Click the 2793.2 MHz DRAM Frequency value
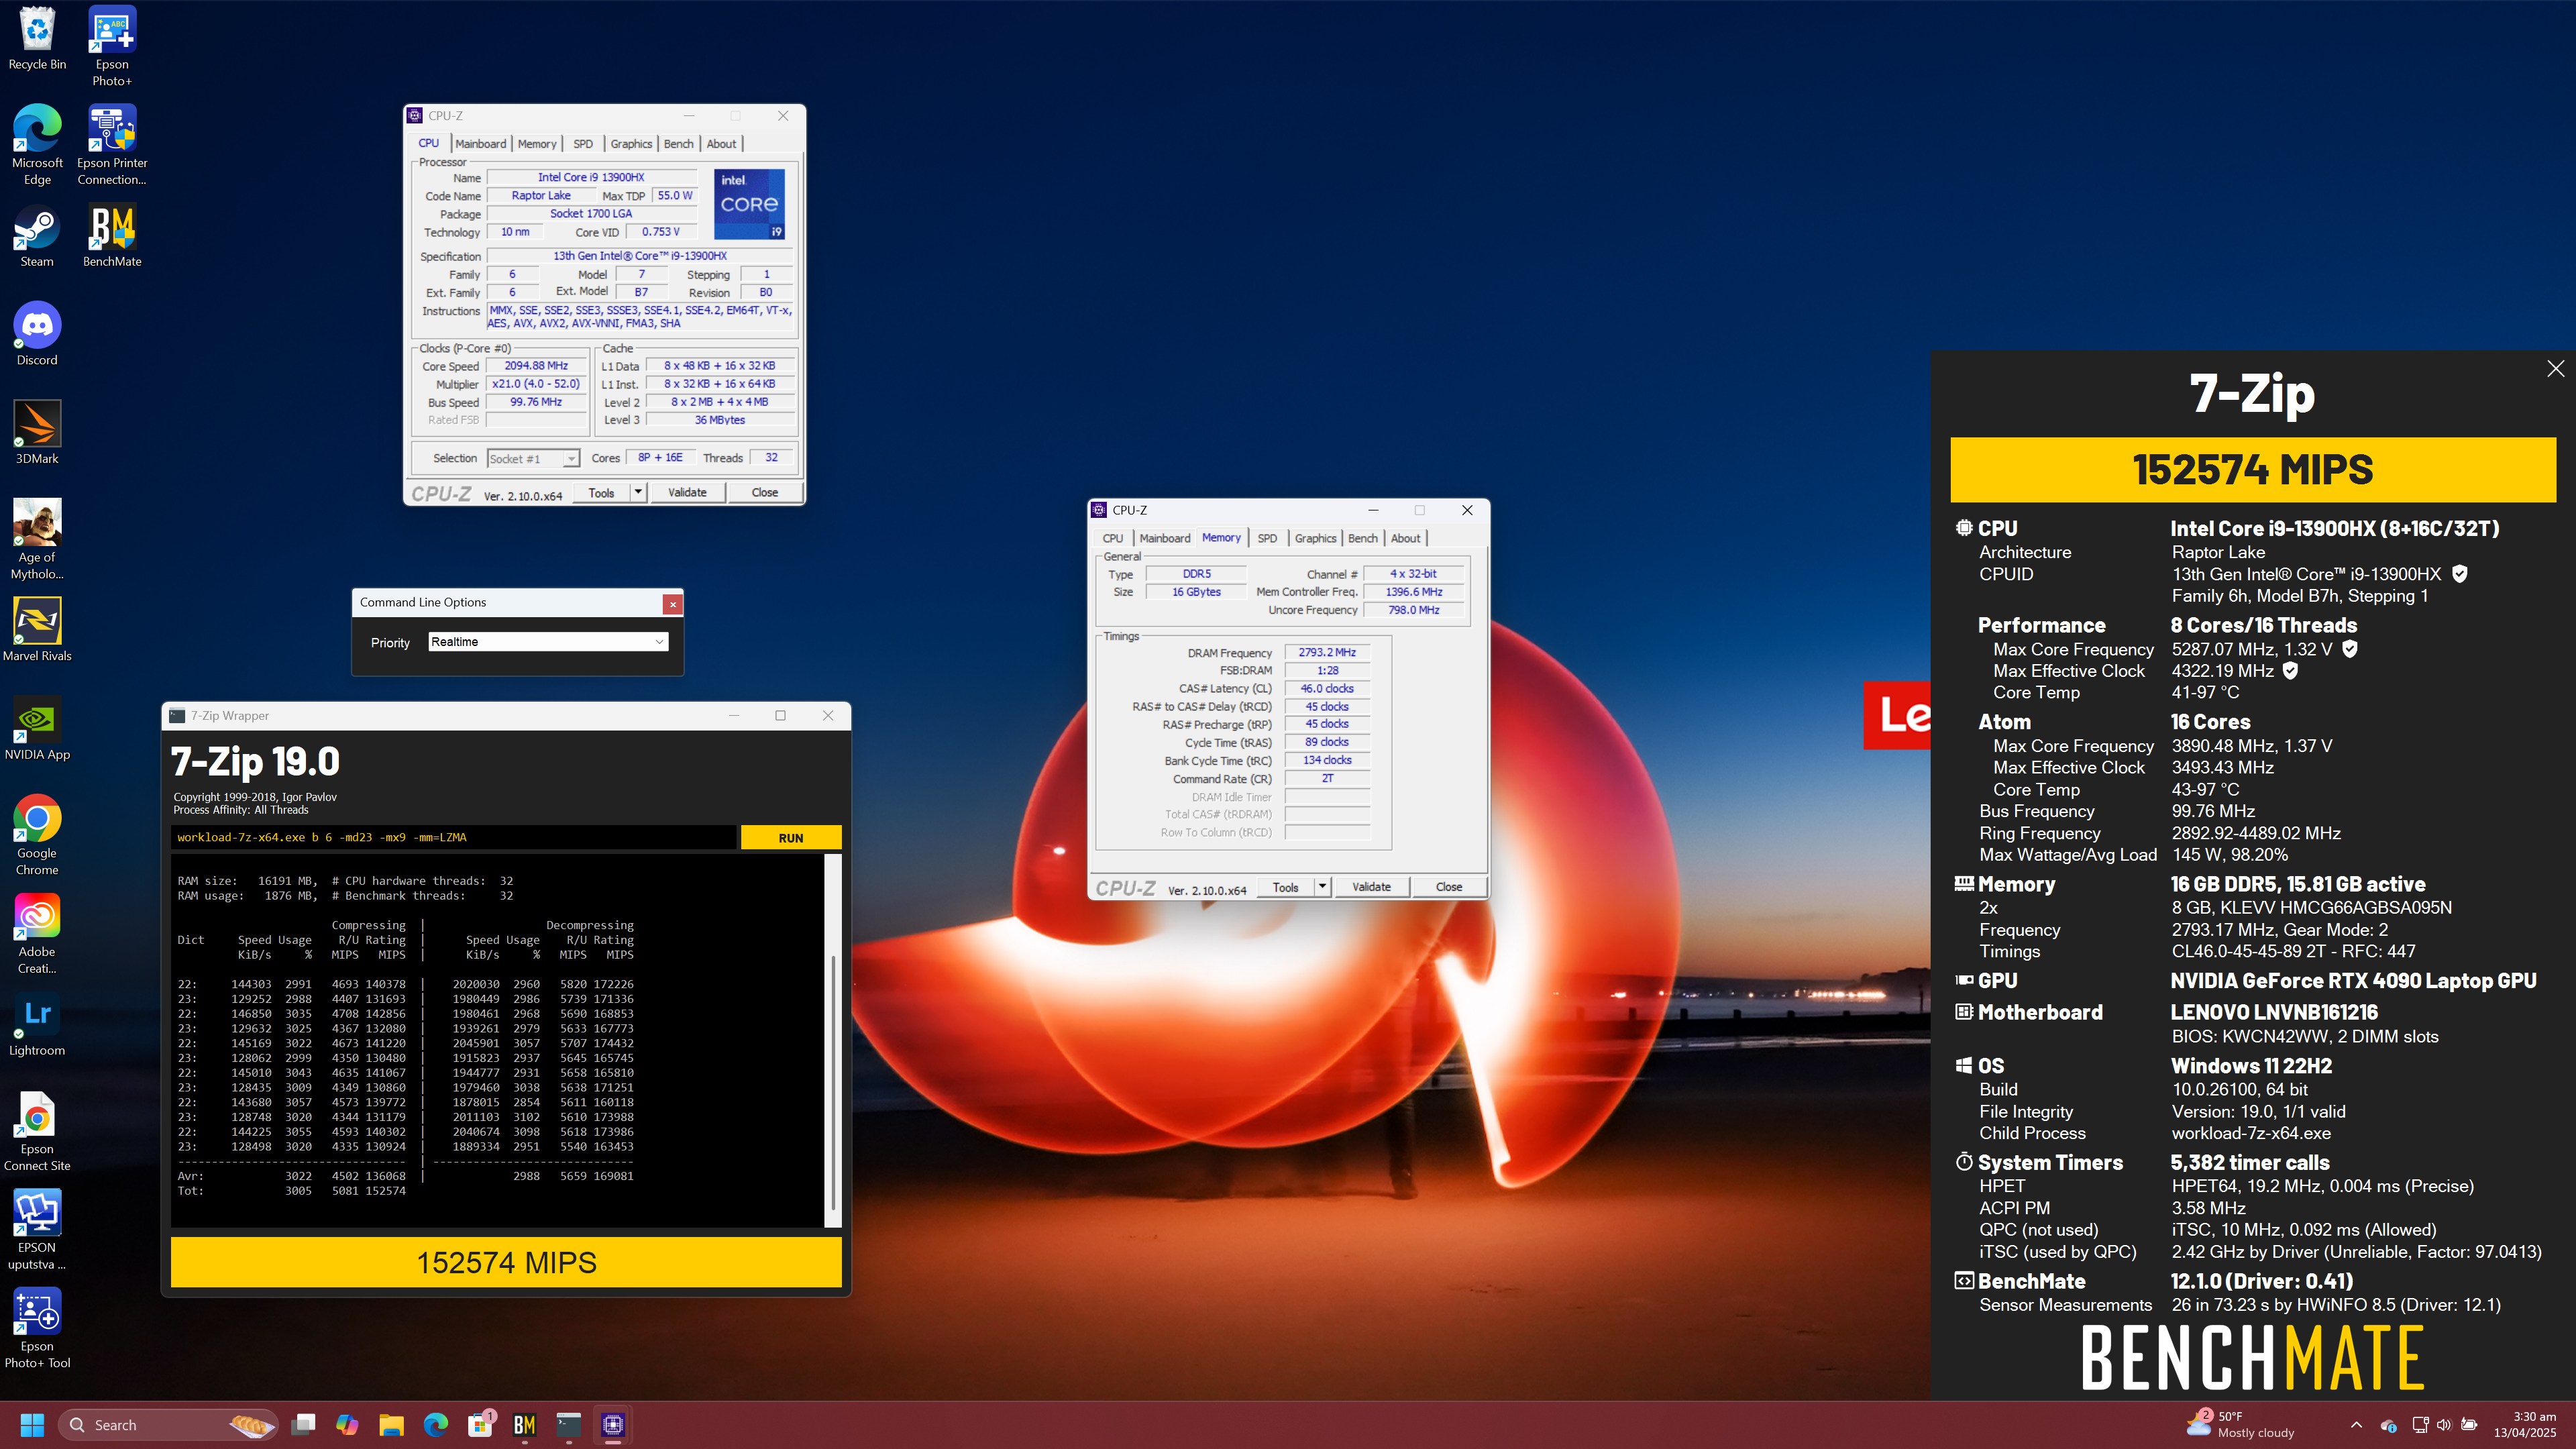The width and height of the screenshot is (2576, 1449). click(1327, 652)
